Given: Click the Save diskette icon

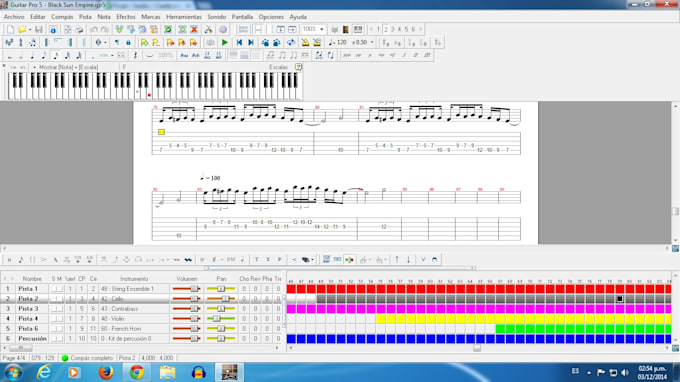Looking at the screenshot, I should [x=39, y=29].
